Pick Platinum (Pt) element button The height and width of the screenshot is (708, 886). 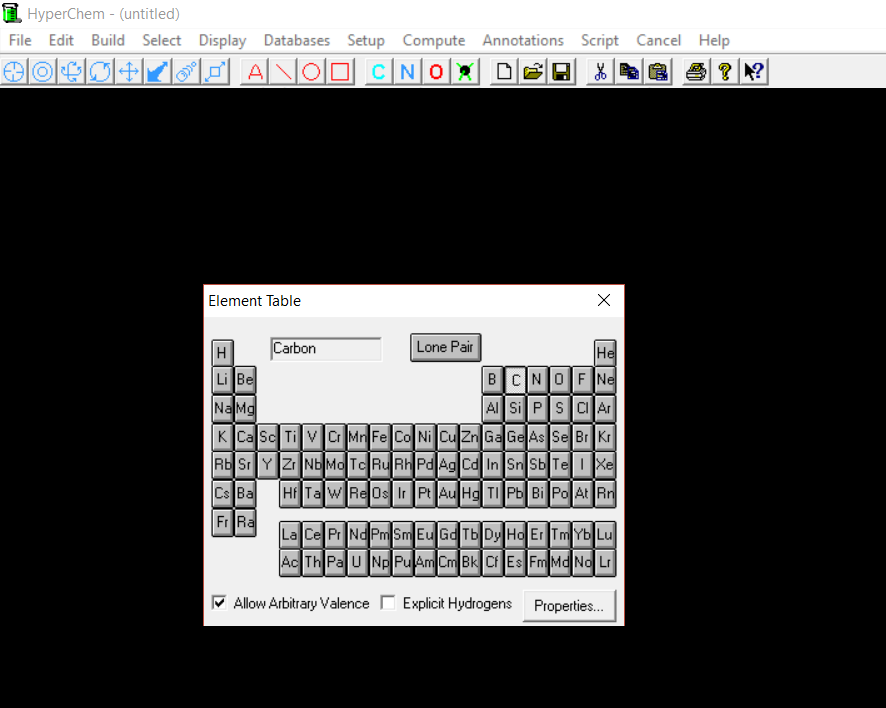click(x=425, y=493)
